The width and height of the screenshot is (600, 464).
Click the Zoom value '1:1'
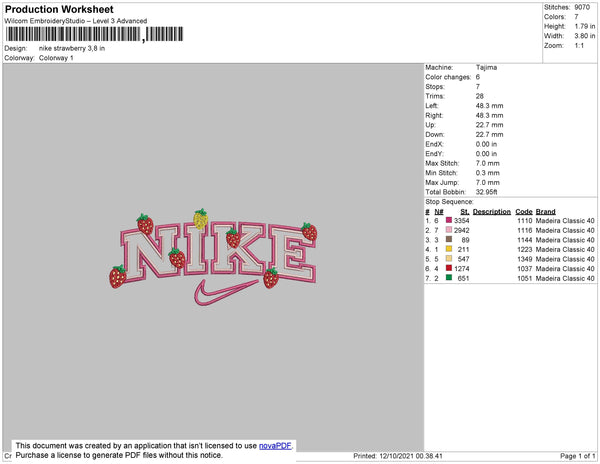(579, 46)
